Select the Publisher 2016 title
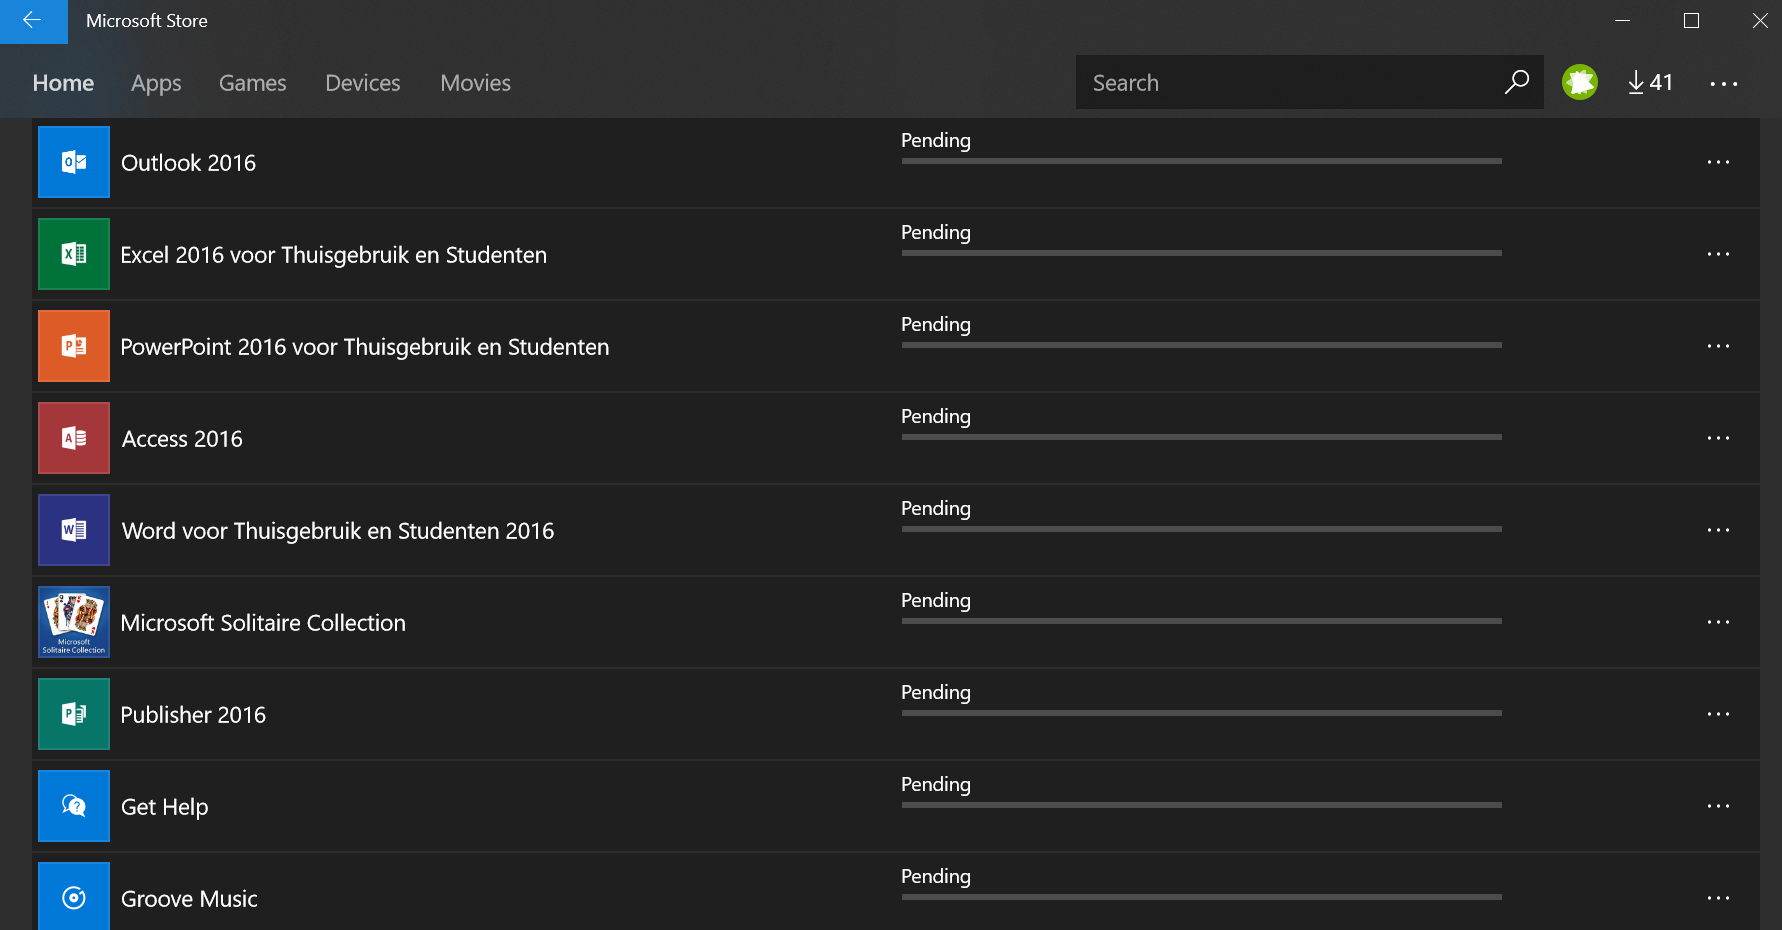This screenshot has height=930, width=1782. click(x=193, y=715)
